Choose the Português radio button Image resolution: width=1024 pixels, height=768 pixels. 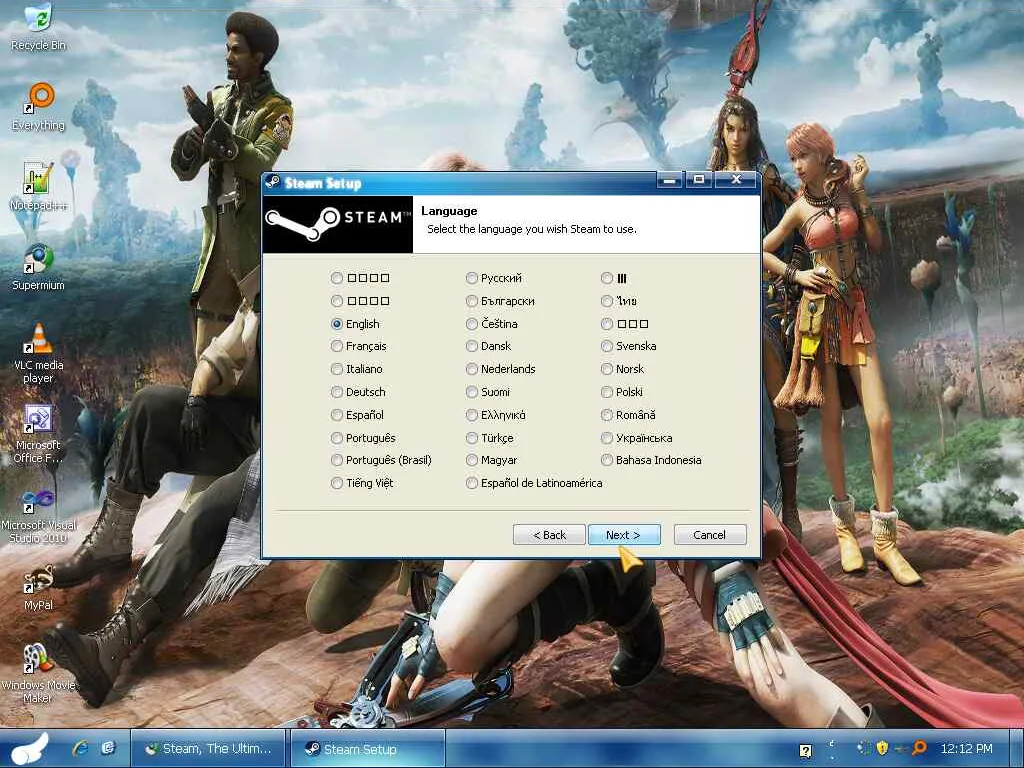coord(364,438)
